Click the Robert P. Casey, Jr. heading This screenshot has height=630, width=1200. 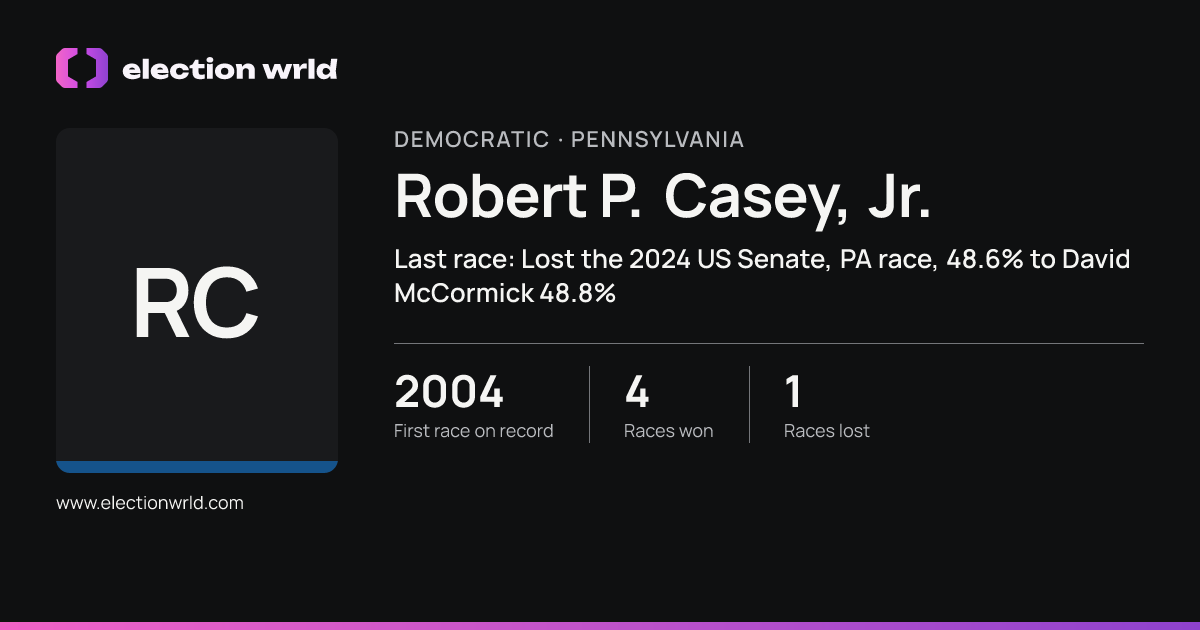point(663,196)
